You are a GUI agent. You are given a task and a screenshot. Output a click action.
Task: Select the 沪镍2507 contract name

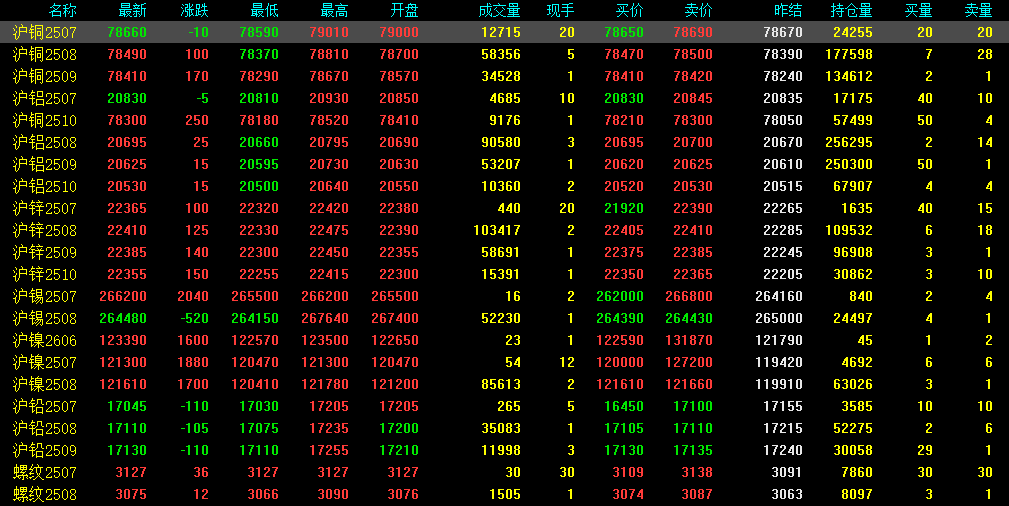coord(44,362)
